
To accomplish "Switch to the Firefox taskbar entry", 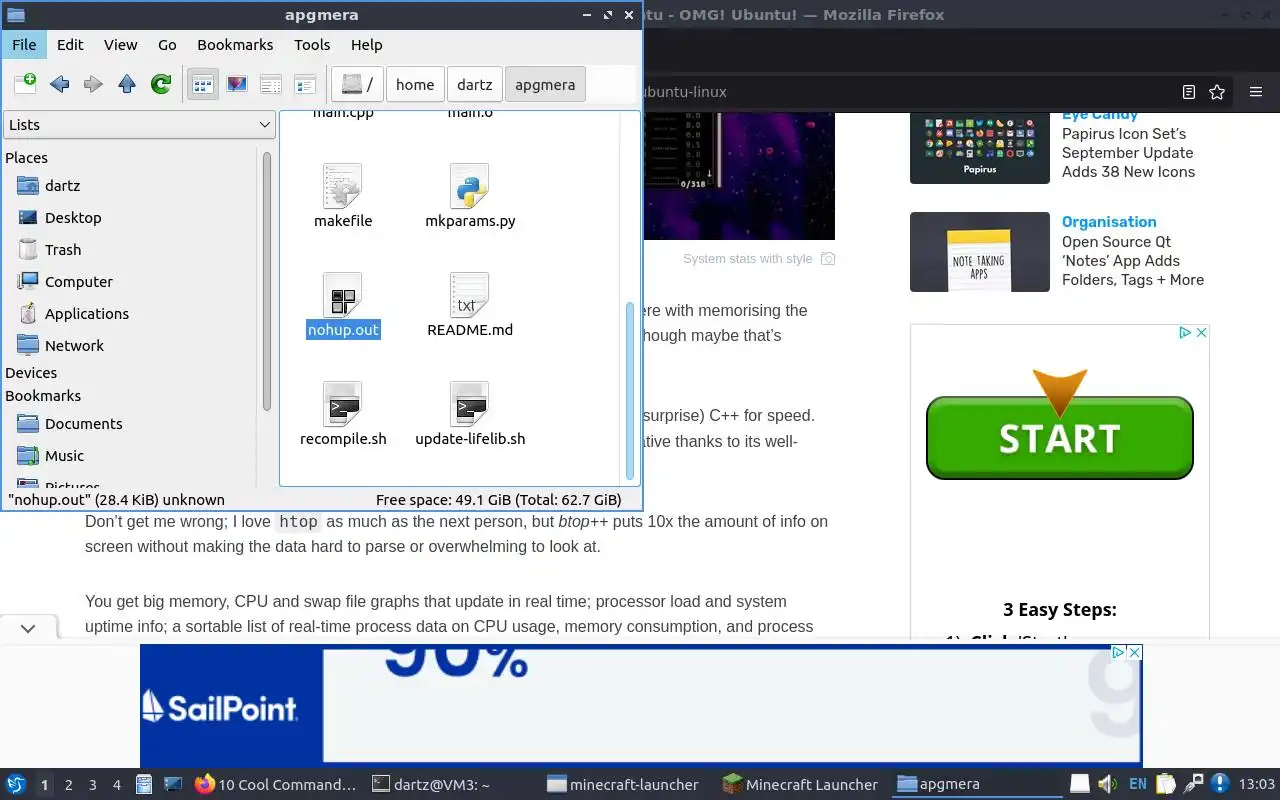I will (275, 785).
